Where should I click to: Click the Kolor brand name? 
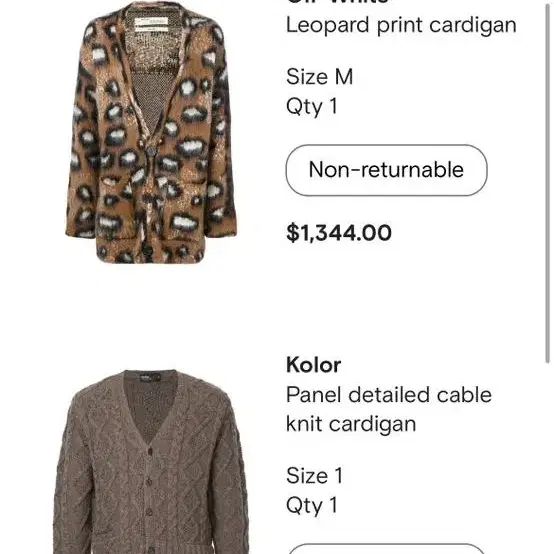pyautogui.click(x=313, y=365)
